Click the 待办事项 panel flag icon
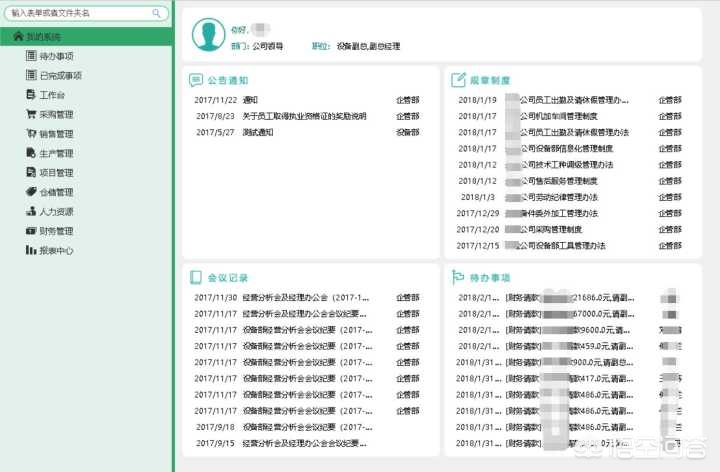Image resolution: width=720 pixels, height=472 pixels. (x=458, y=277)
